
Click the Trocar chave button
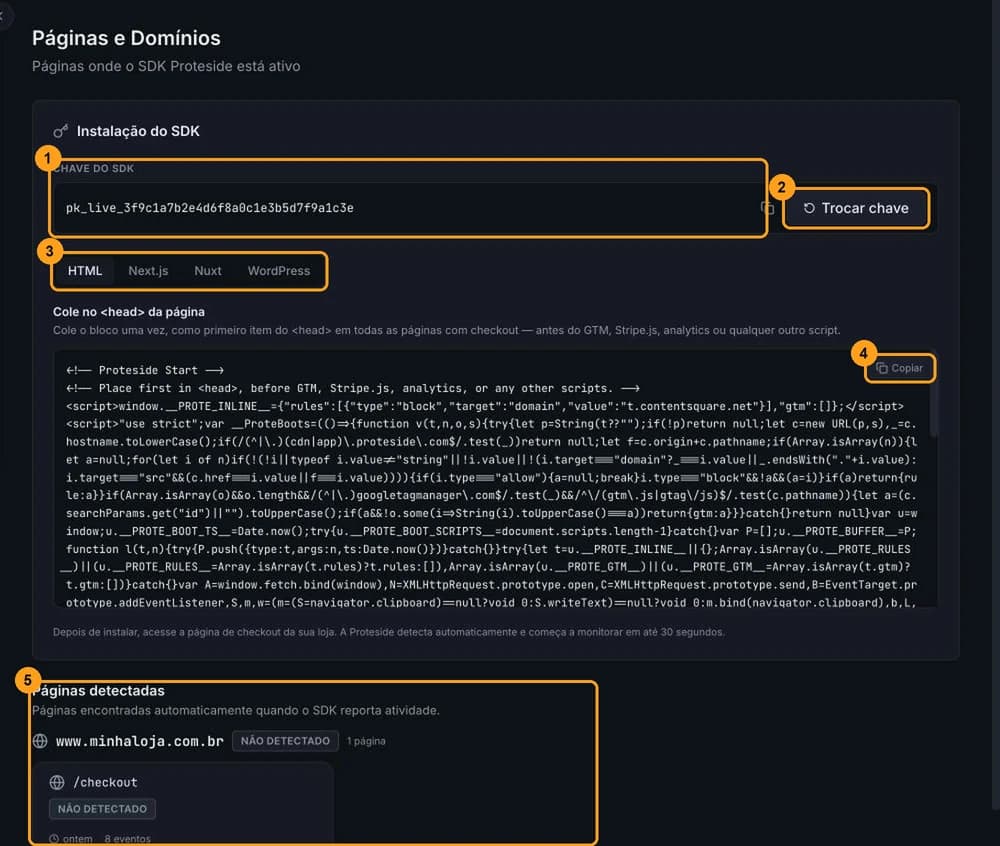click(856, 208)
